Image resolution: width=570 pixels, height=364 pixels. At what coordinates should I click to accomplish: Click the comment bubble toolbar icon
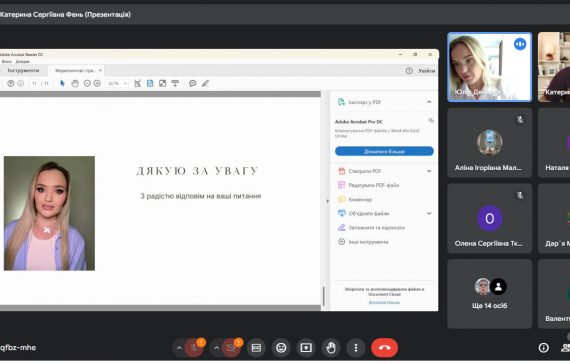tap(192, 83)
